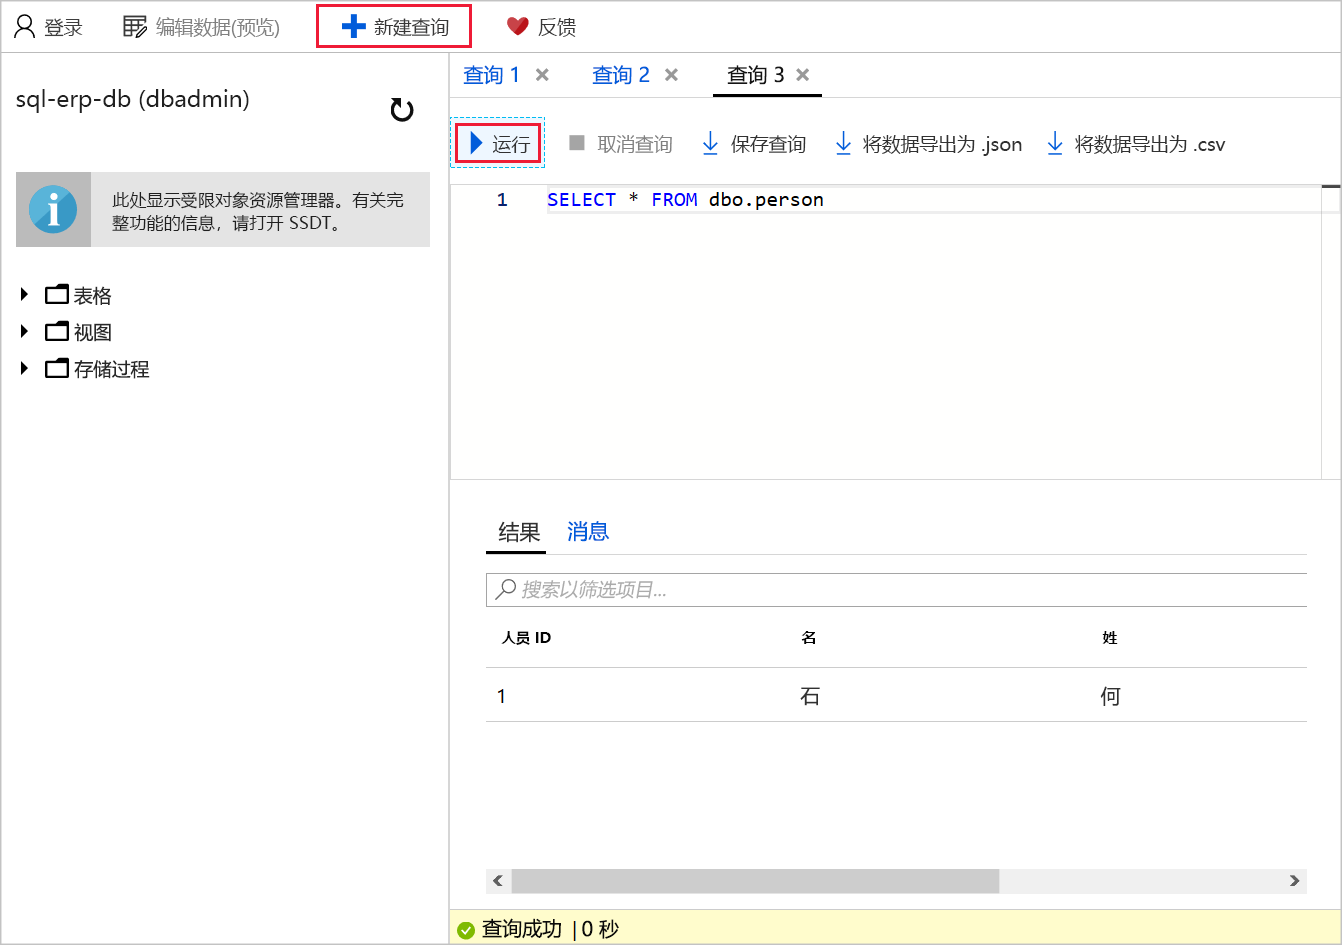
Task: Click the SQL editor line with SELECT statement
Action: [685, 200]
